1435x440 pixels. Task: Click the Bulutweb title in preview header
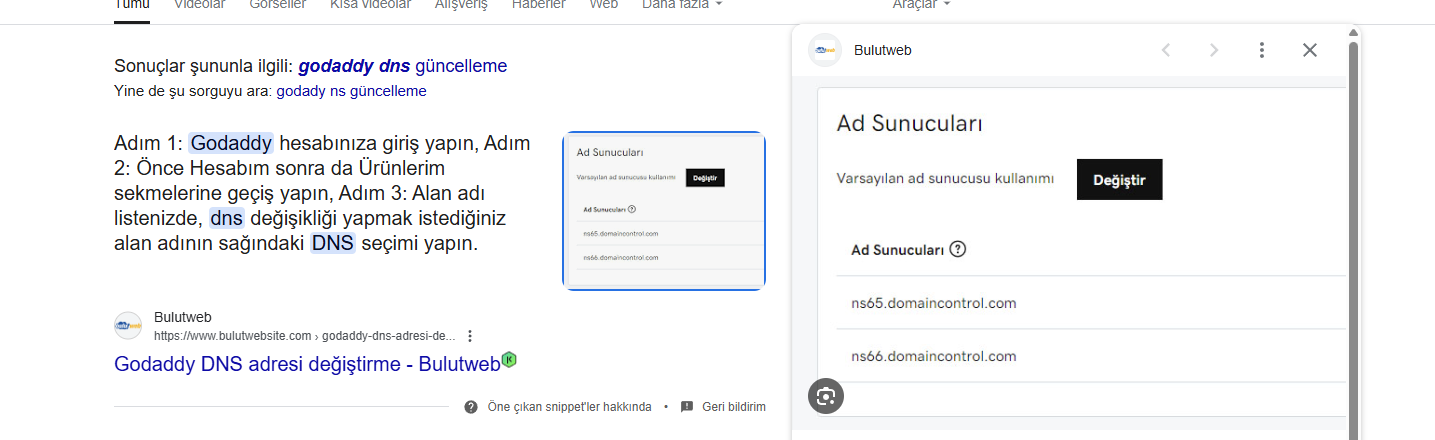[883, 50]
